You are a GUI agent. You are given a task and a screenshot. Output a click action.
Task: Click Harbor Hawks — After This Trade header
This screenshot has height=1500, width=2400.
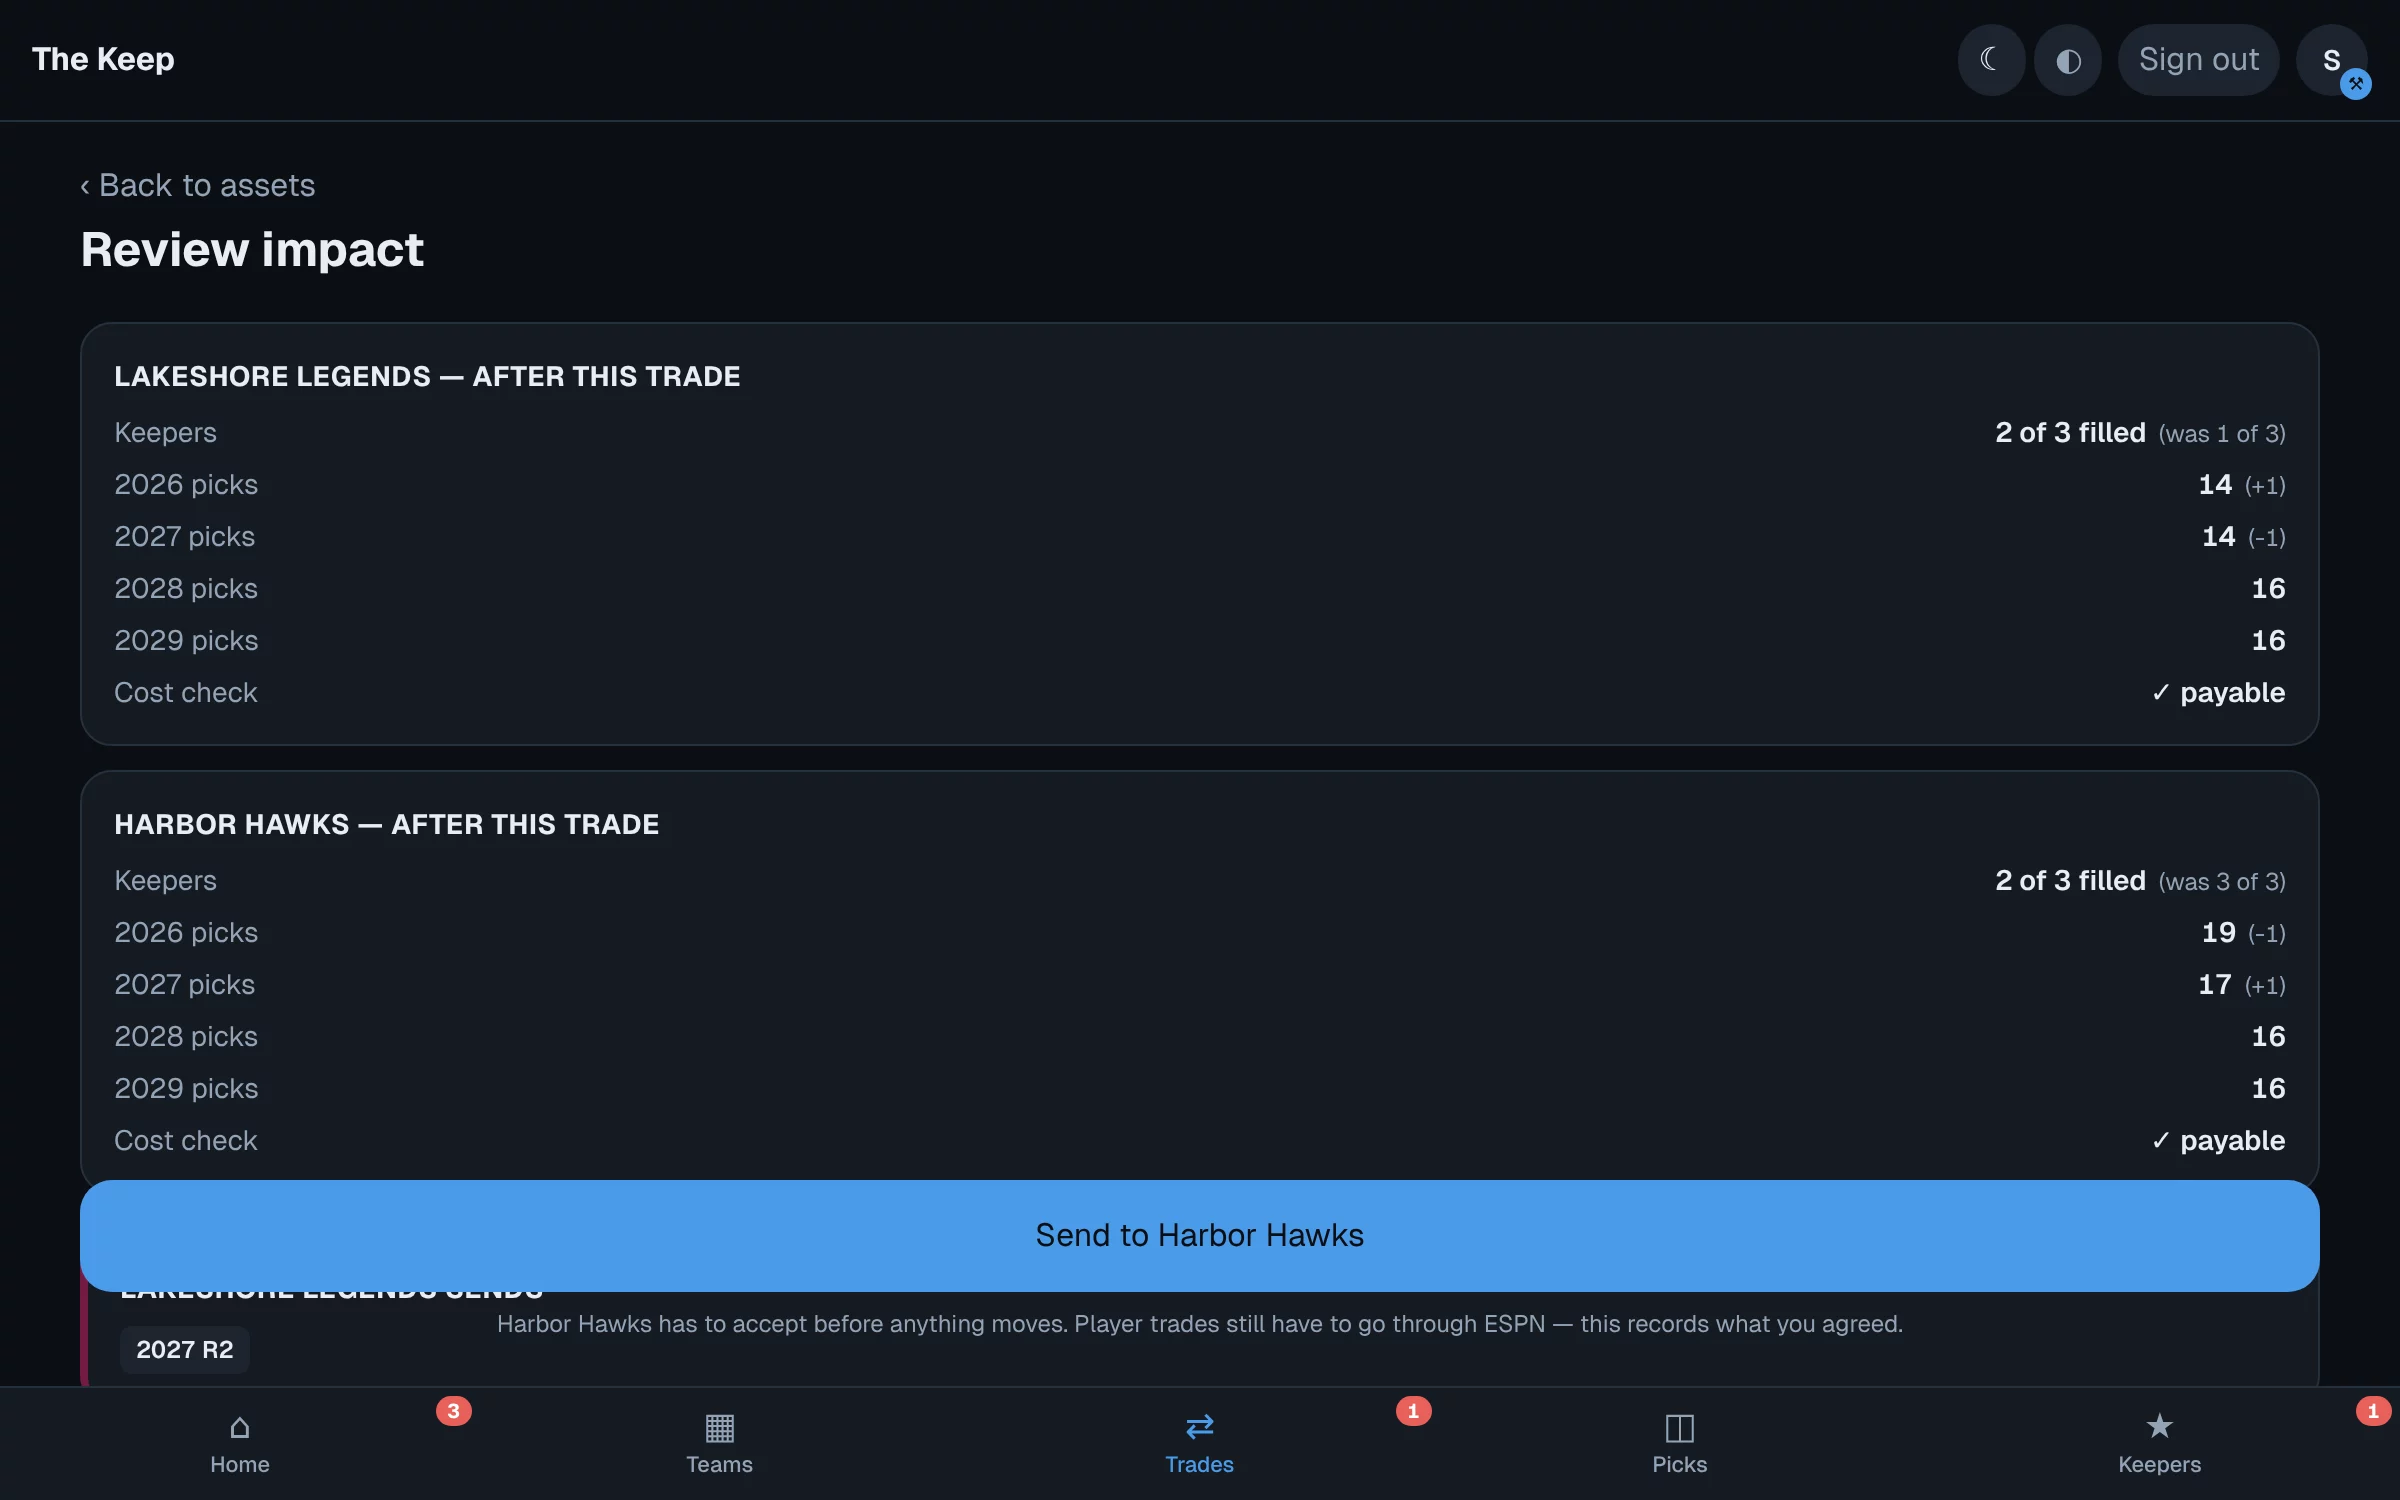pos(386,824)
